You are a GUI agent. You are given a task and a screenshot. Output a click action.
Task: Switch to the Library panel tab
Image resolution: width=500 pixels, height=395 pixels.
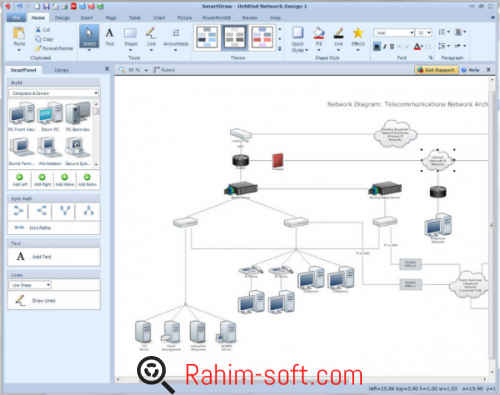coord(62,70)
